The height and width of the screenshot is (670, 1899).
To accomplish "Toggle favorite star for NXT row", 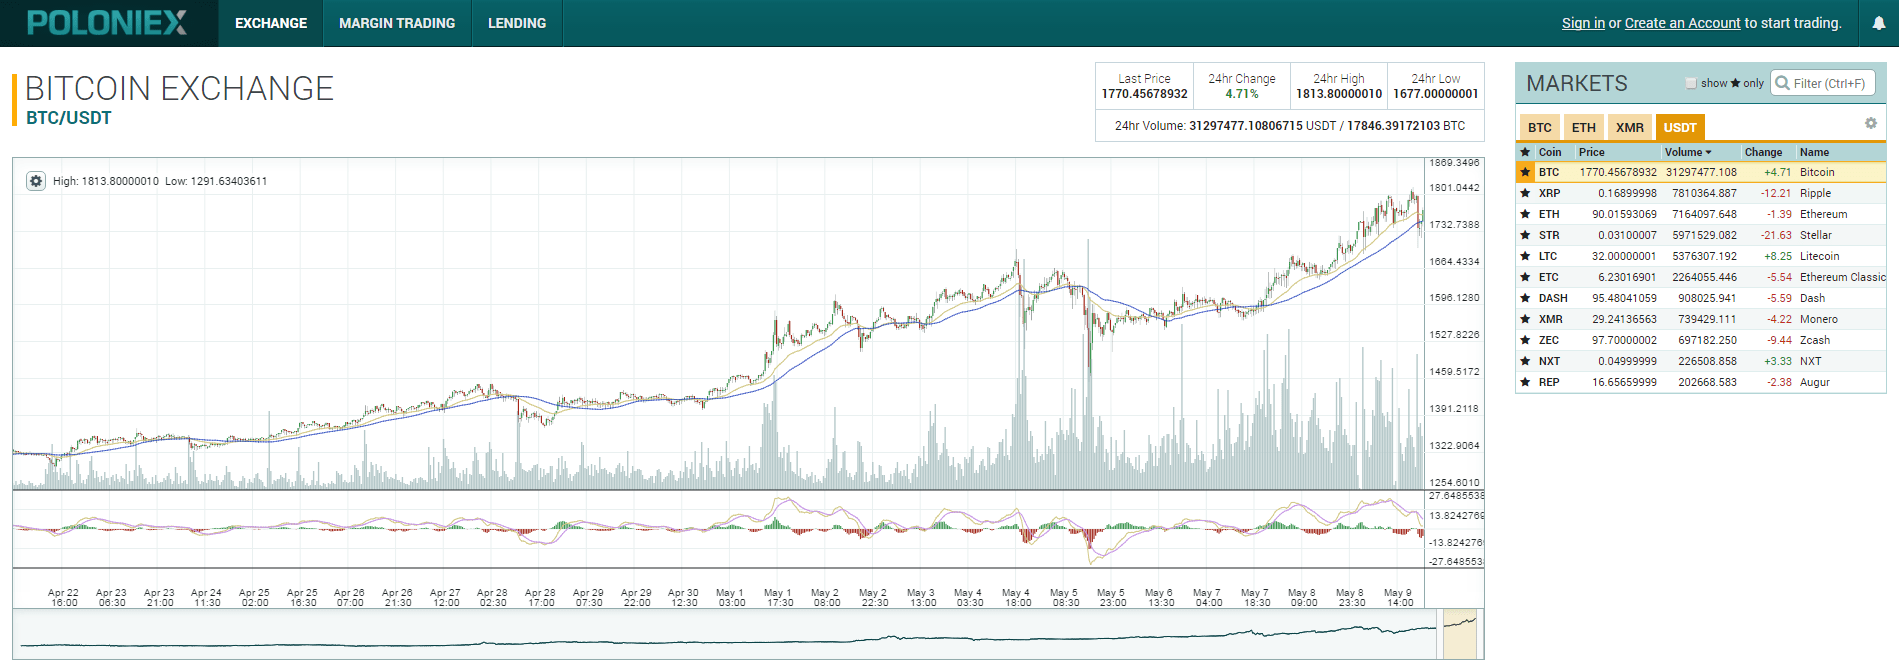I will click(1525, 361).
